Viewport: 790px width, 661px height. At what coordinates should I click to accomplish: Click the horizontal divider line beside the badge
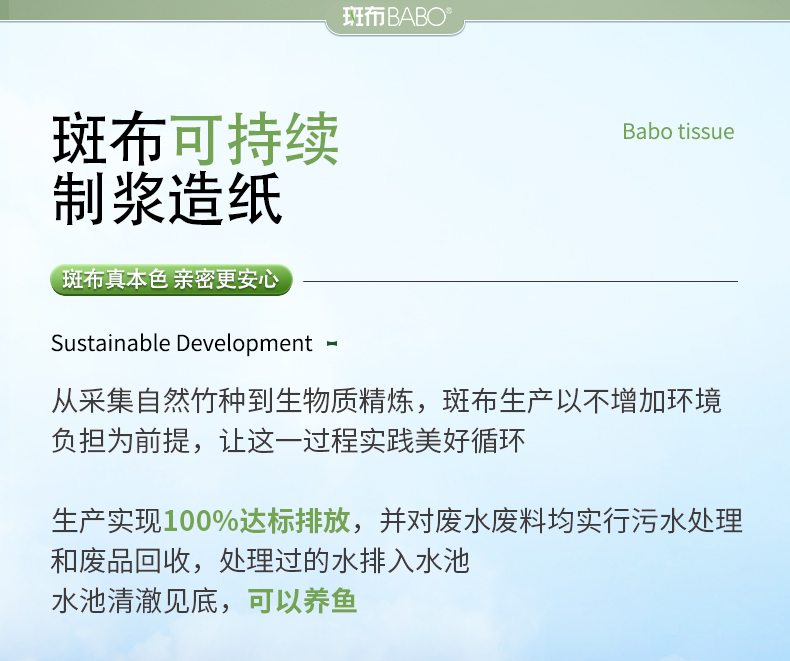click(520, 281)
